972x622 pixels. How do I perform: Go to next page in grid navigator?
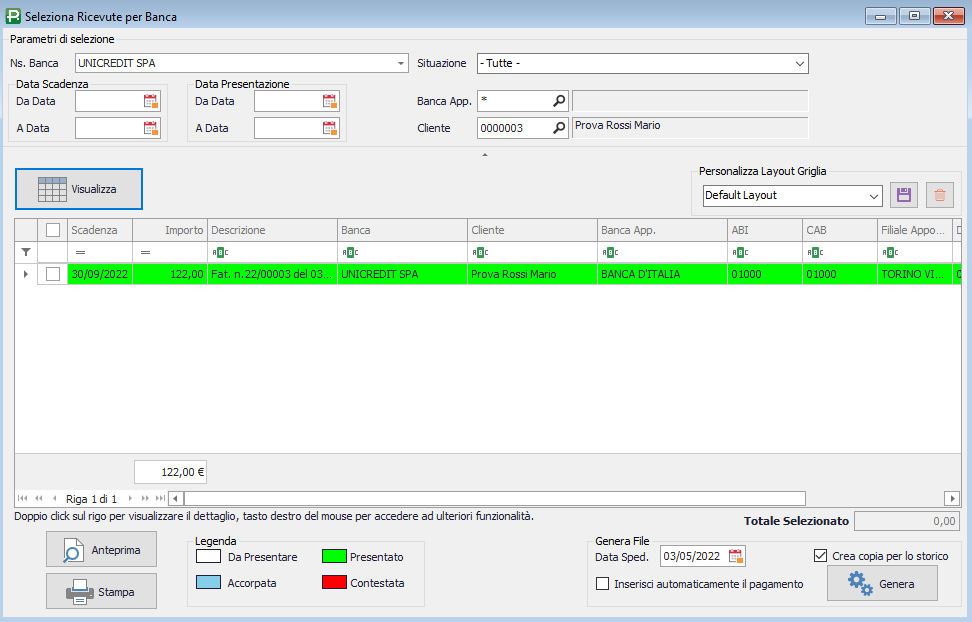point(144,498)
